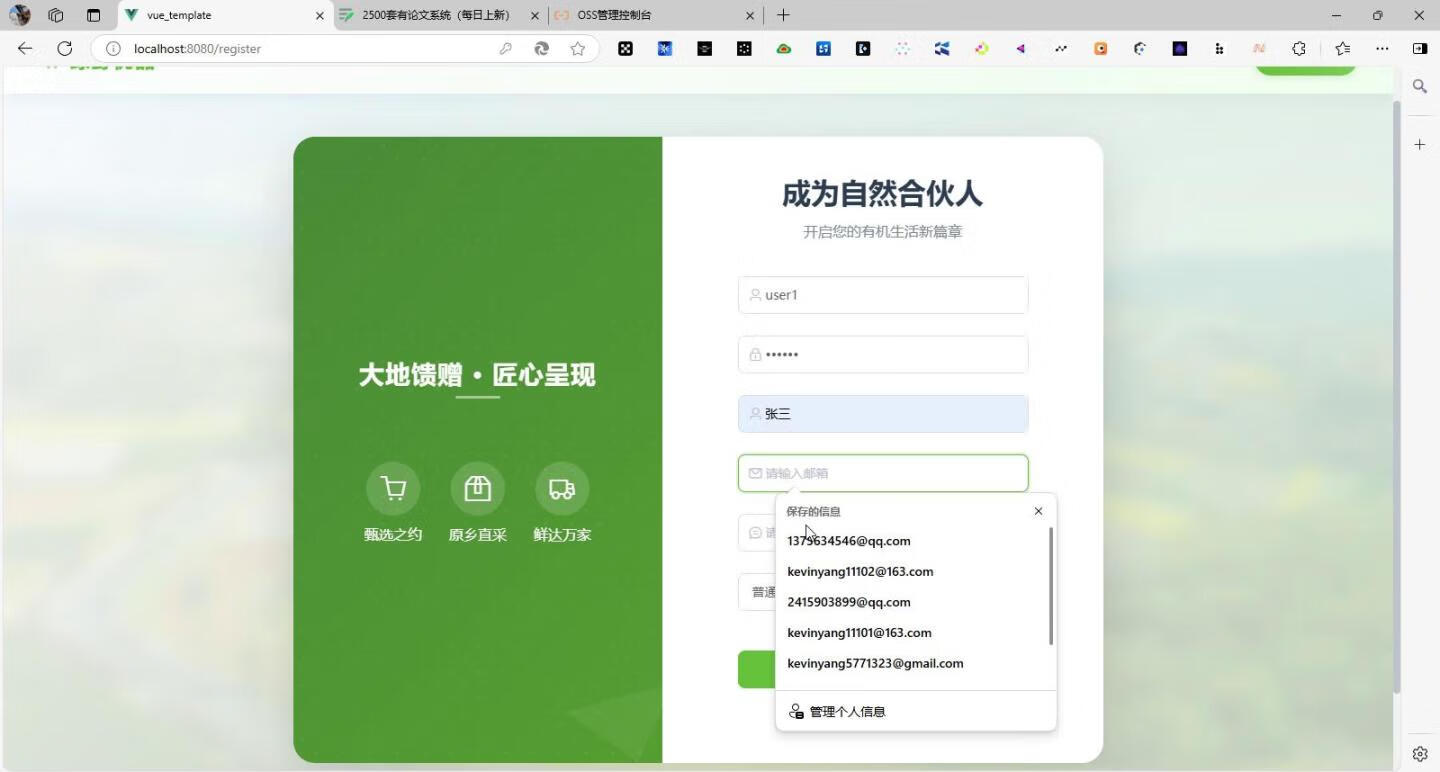This screenshot has height=772, width=1440.
Task: Open Workspaces icon next to profile avatar
Action: pyautogui.click(x=56, y=15)
